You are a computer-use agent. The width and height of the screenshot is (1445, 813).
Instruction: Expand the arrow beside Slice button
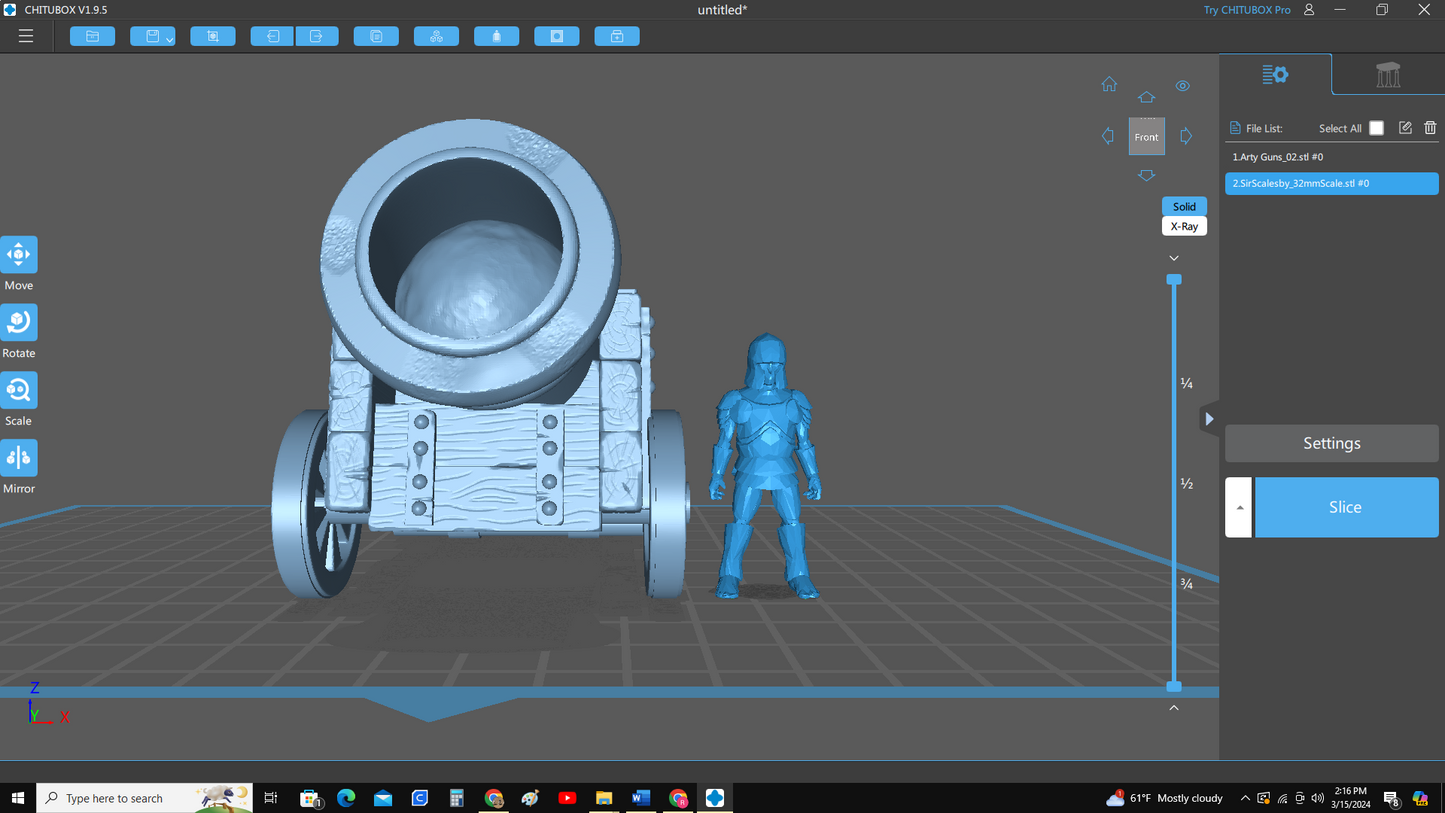pyautogui.click(x=1239, y=507)
